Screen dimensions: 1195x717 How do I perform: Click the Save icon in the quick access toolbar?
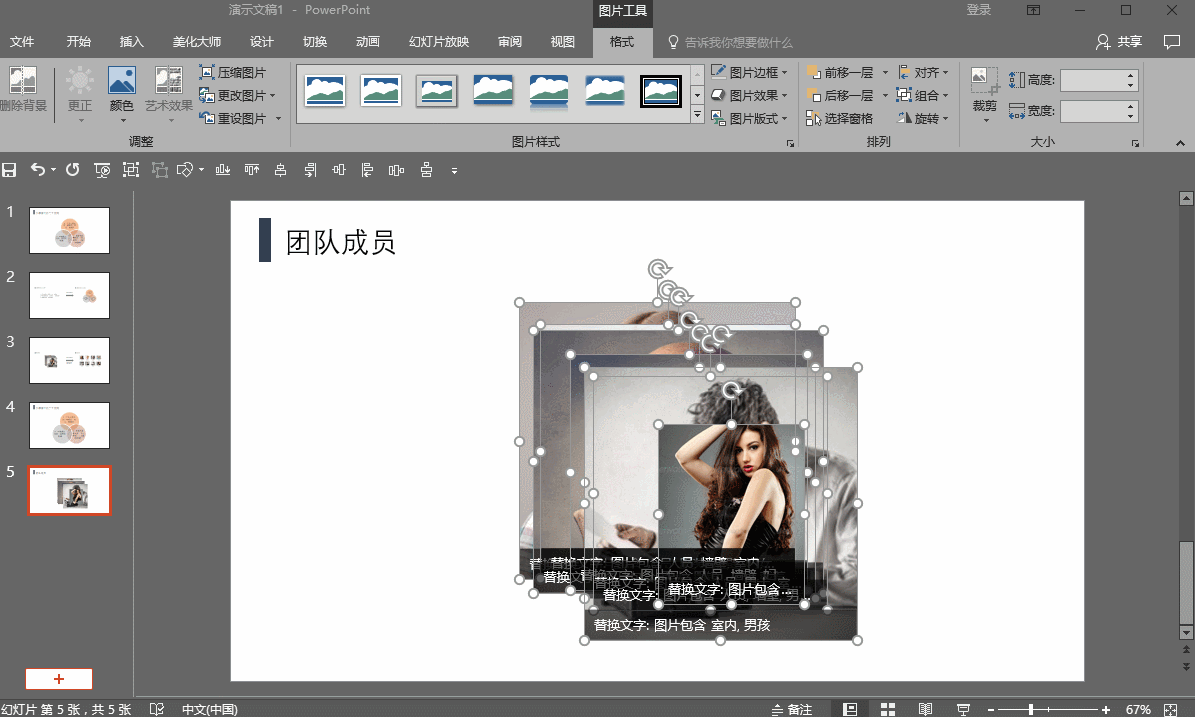click(x=9, y=170)
